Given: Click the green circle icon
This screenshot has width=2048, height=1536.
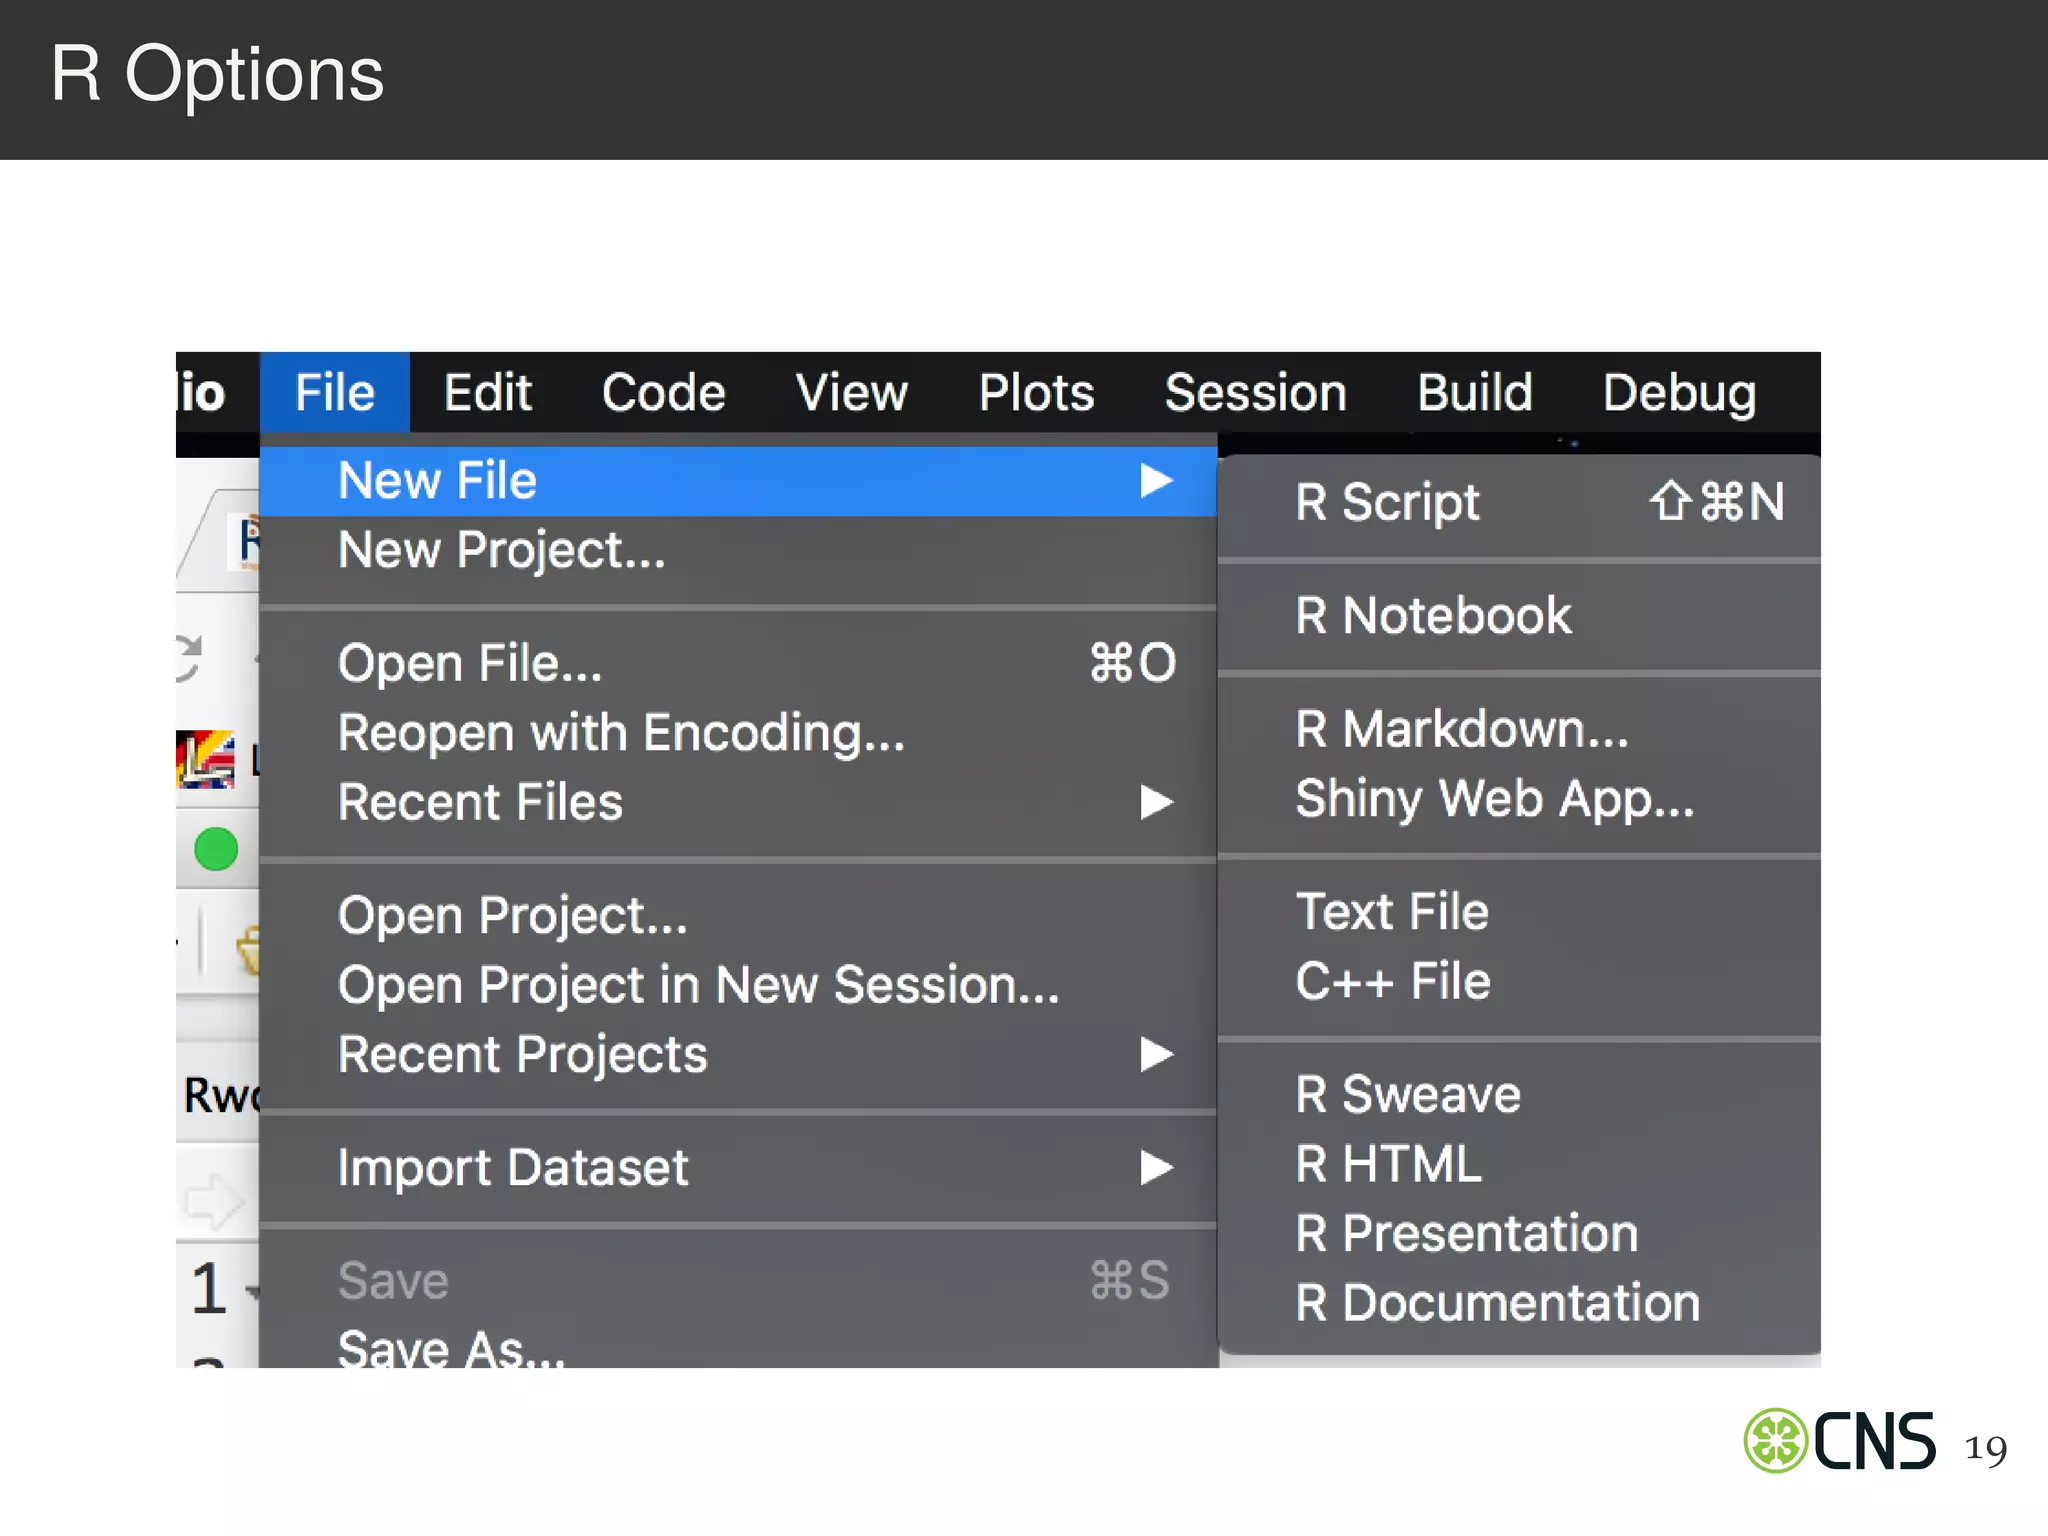Looking at the screenshot, I should (216, 849).
